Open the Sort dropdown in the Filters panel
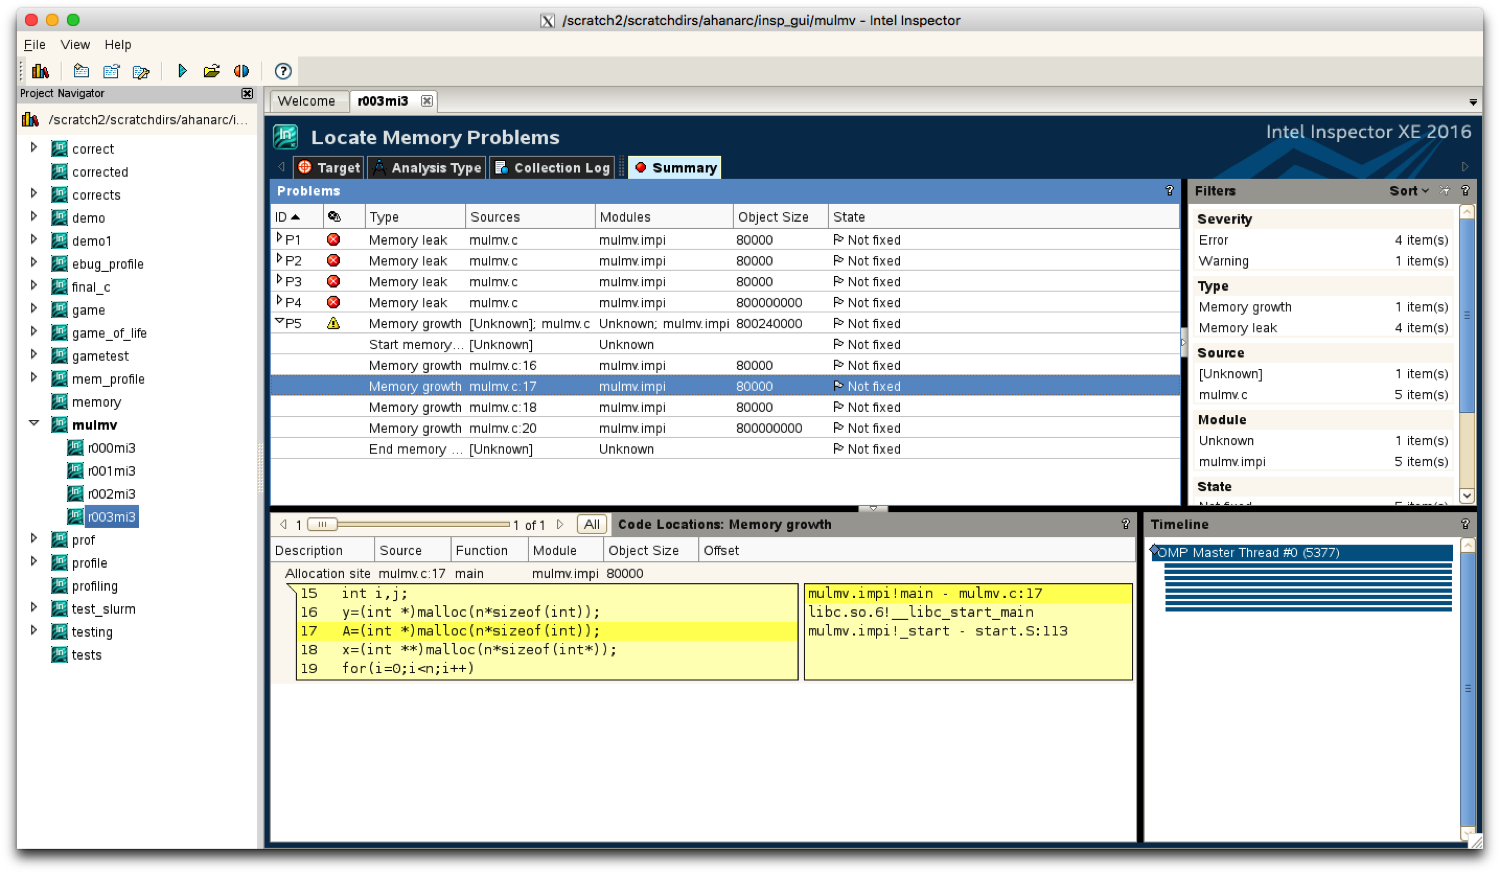 point(1410,190)
